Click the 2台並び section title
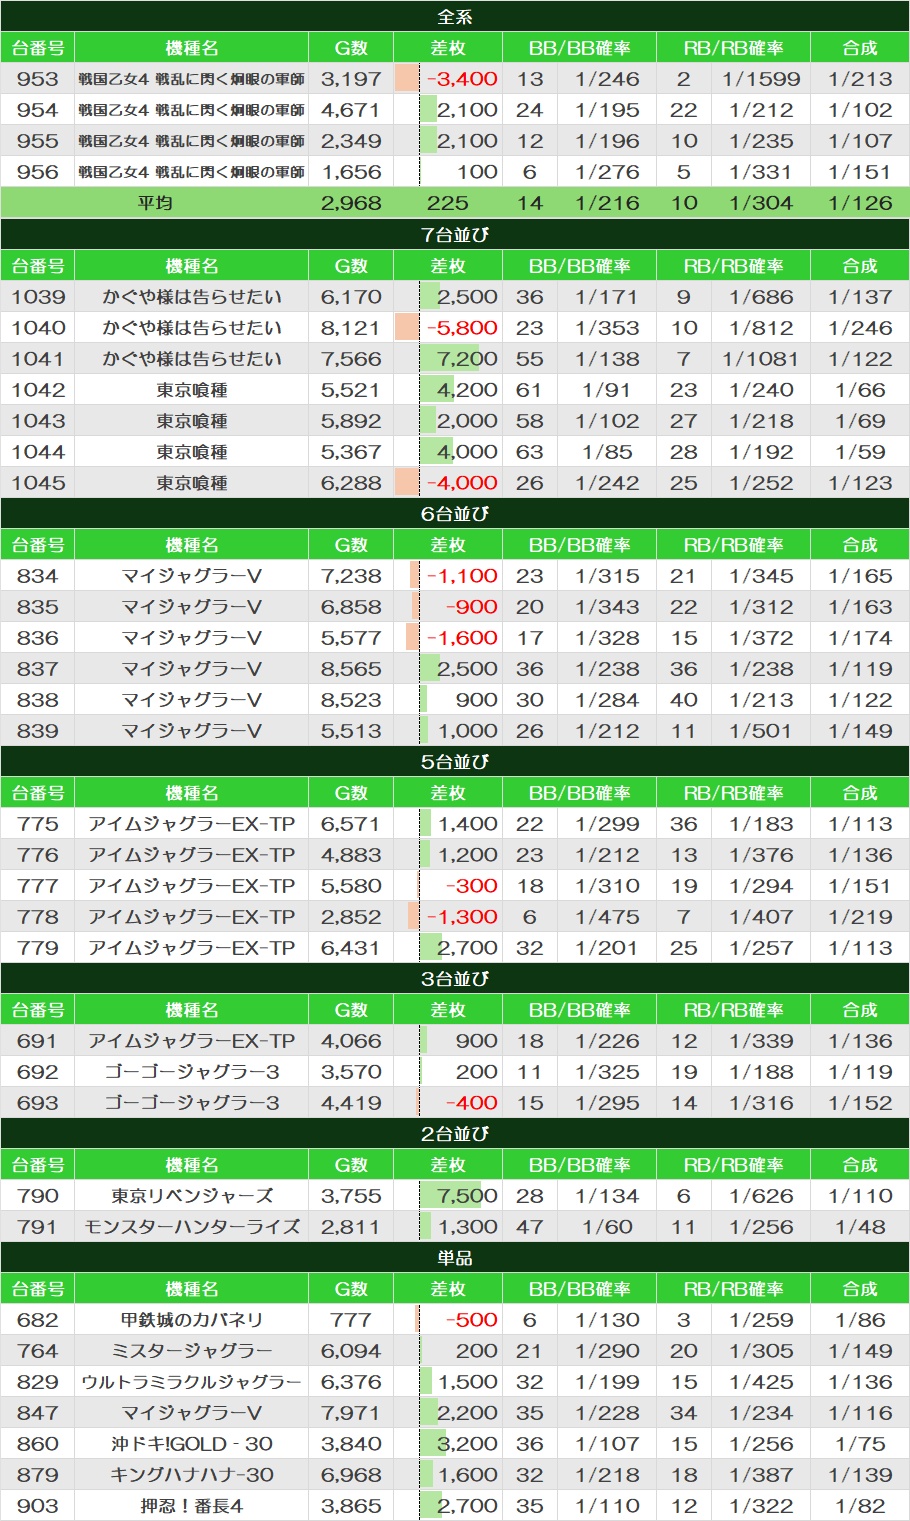 (455, 1134)
